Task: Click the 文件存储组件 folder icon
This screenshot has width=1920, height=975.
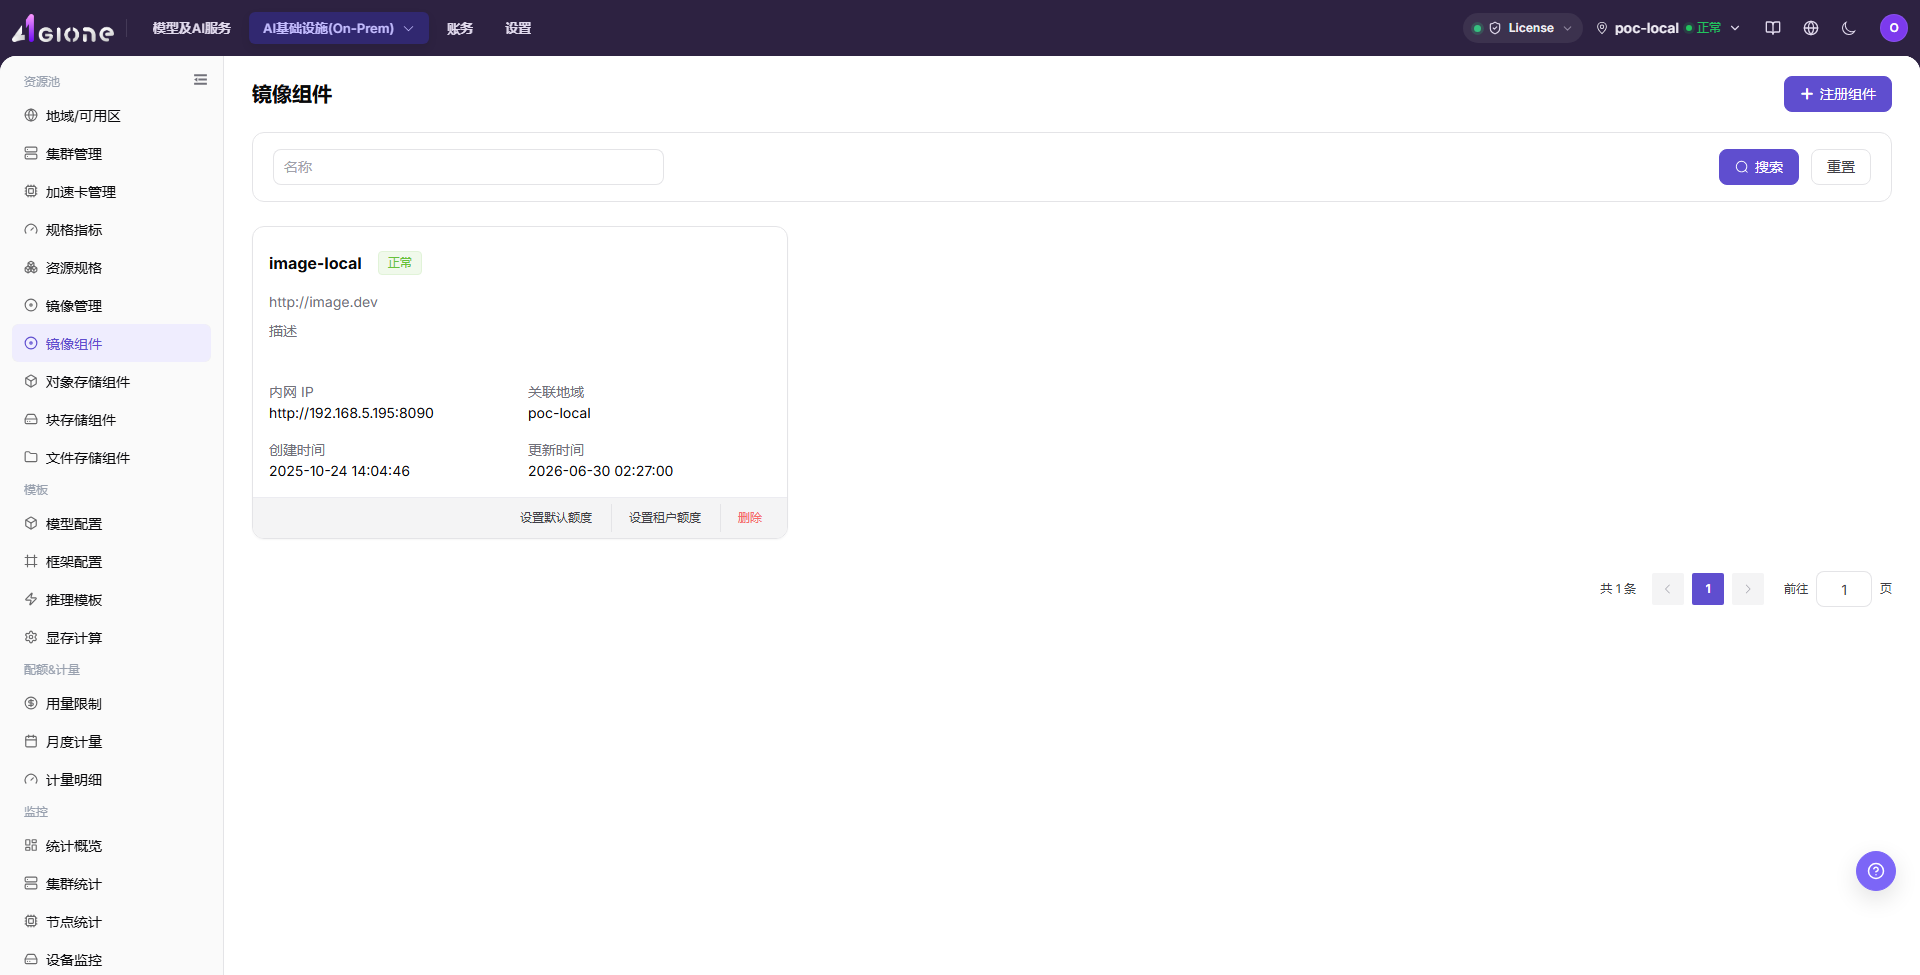Action: tap(31, 458)
